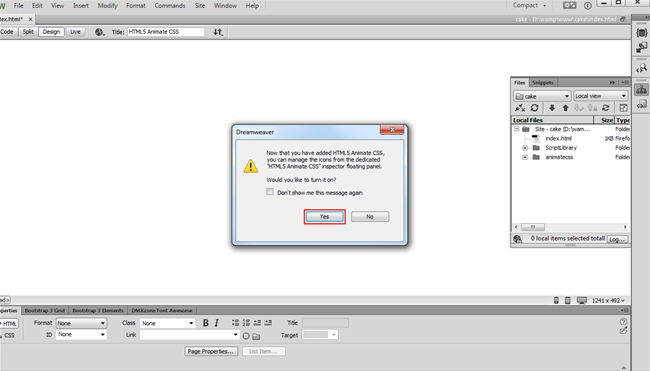This screenshot has height=371, width=650.
Task: Open the Commands menu
Action: coord(170,5)
